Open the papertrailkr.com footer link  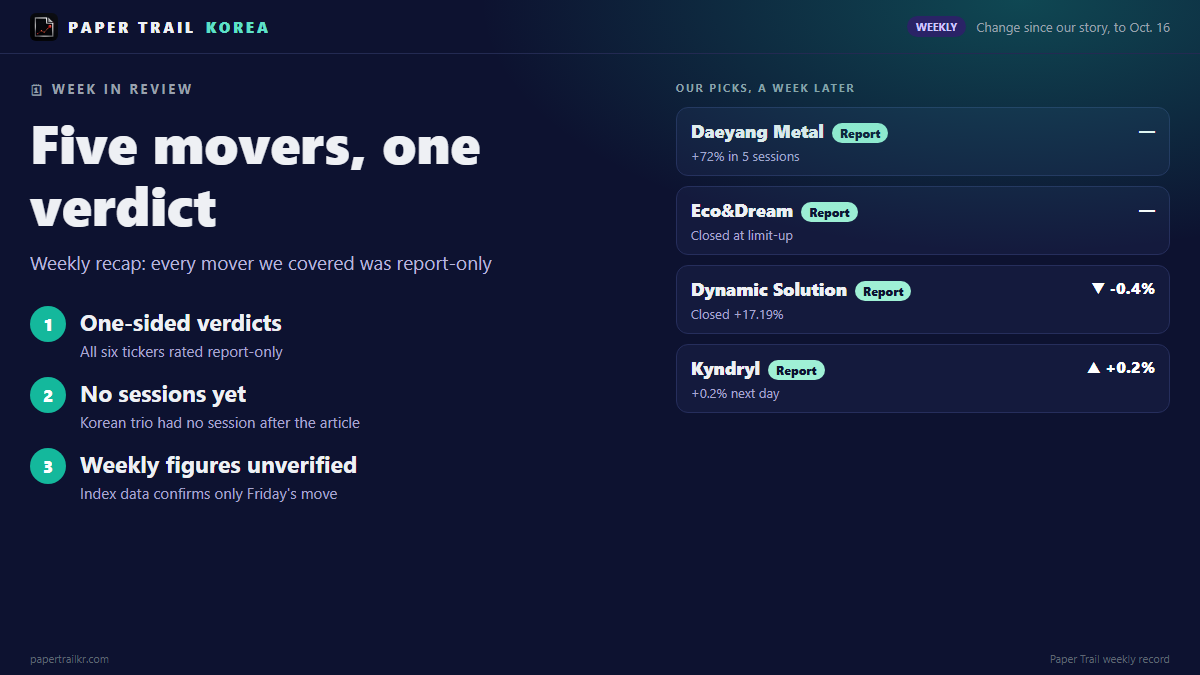[x=69, y=659]
